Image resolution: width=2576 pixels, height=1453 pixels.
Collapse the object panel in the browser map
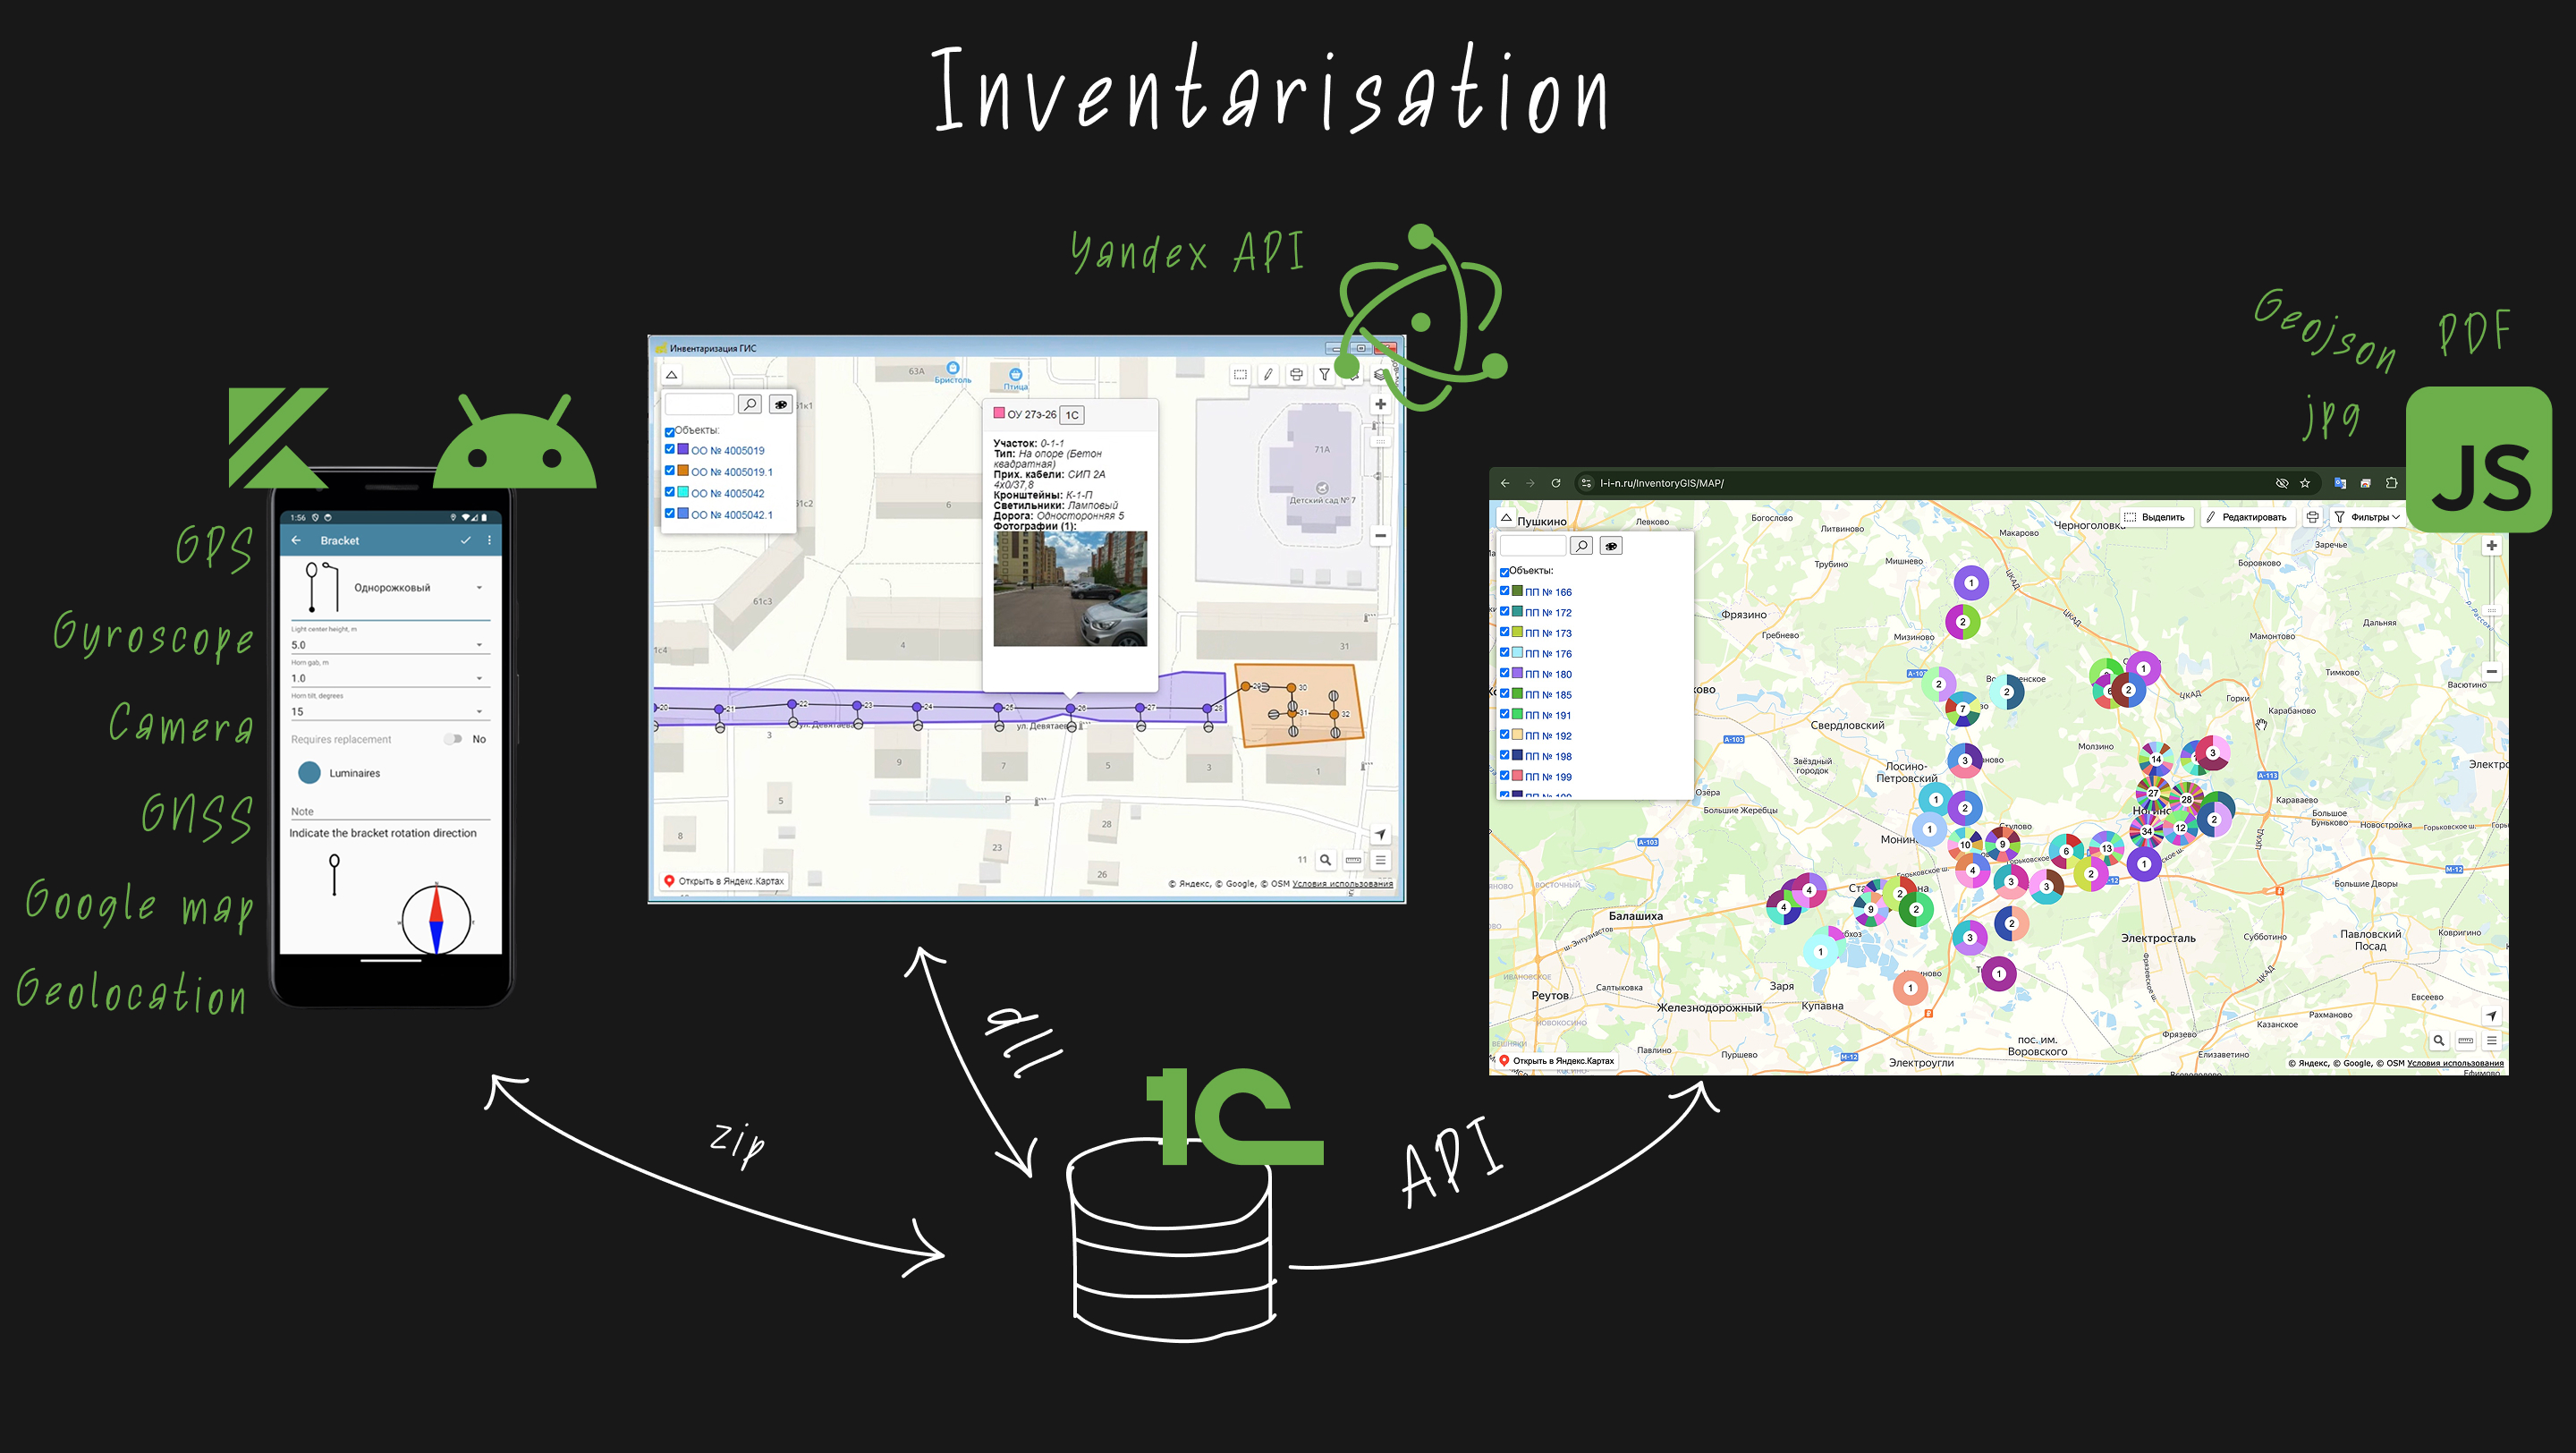tap(1506, 518)
